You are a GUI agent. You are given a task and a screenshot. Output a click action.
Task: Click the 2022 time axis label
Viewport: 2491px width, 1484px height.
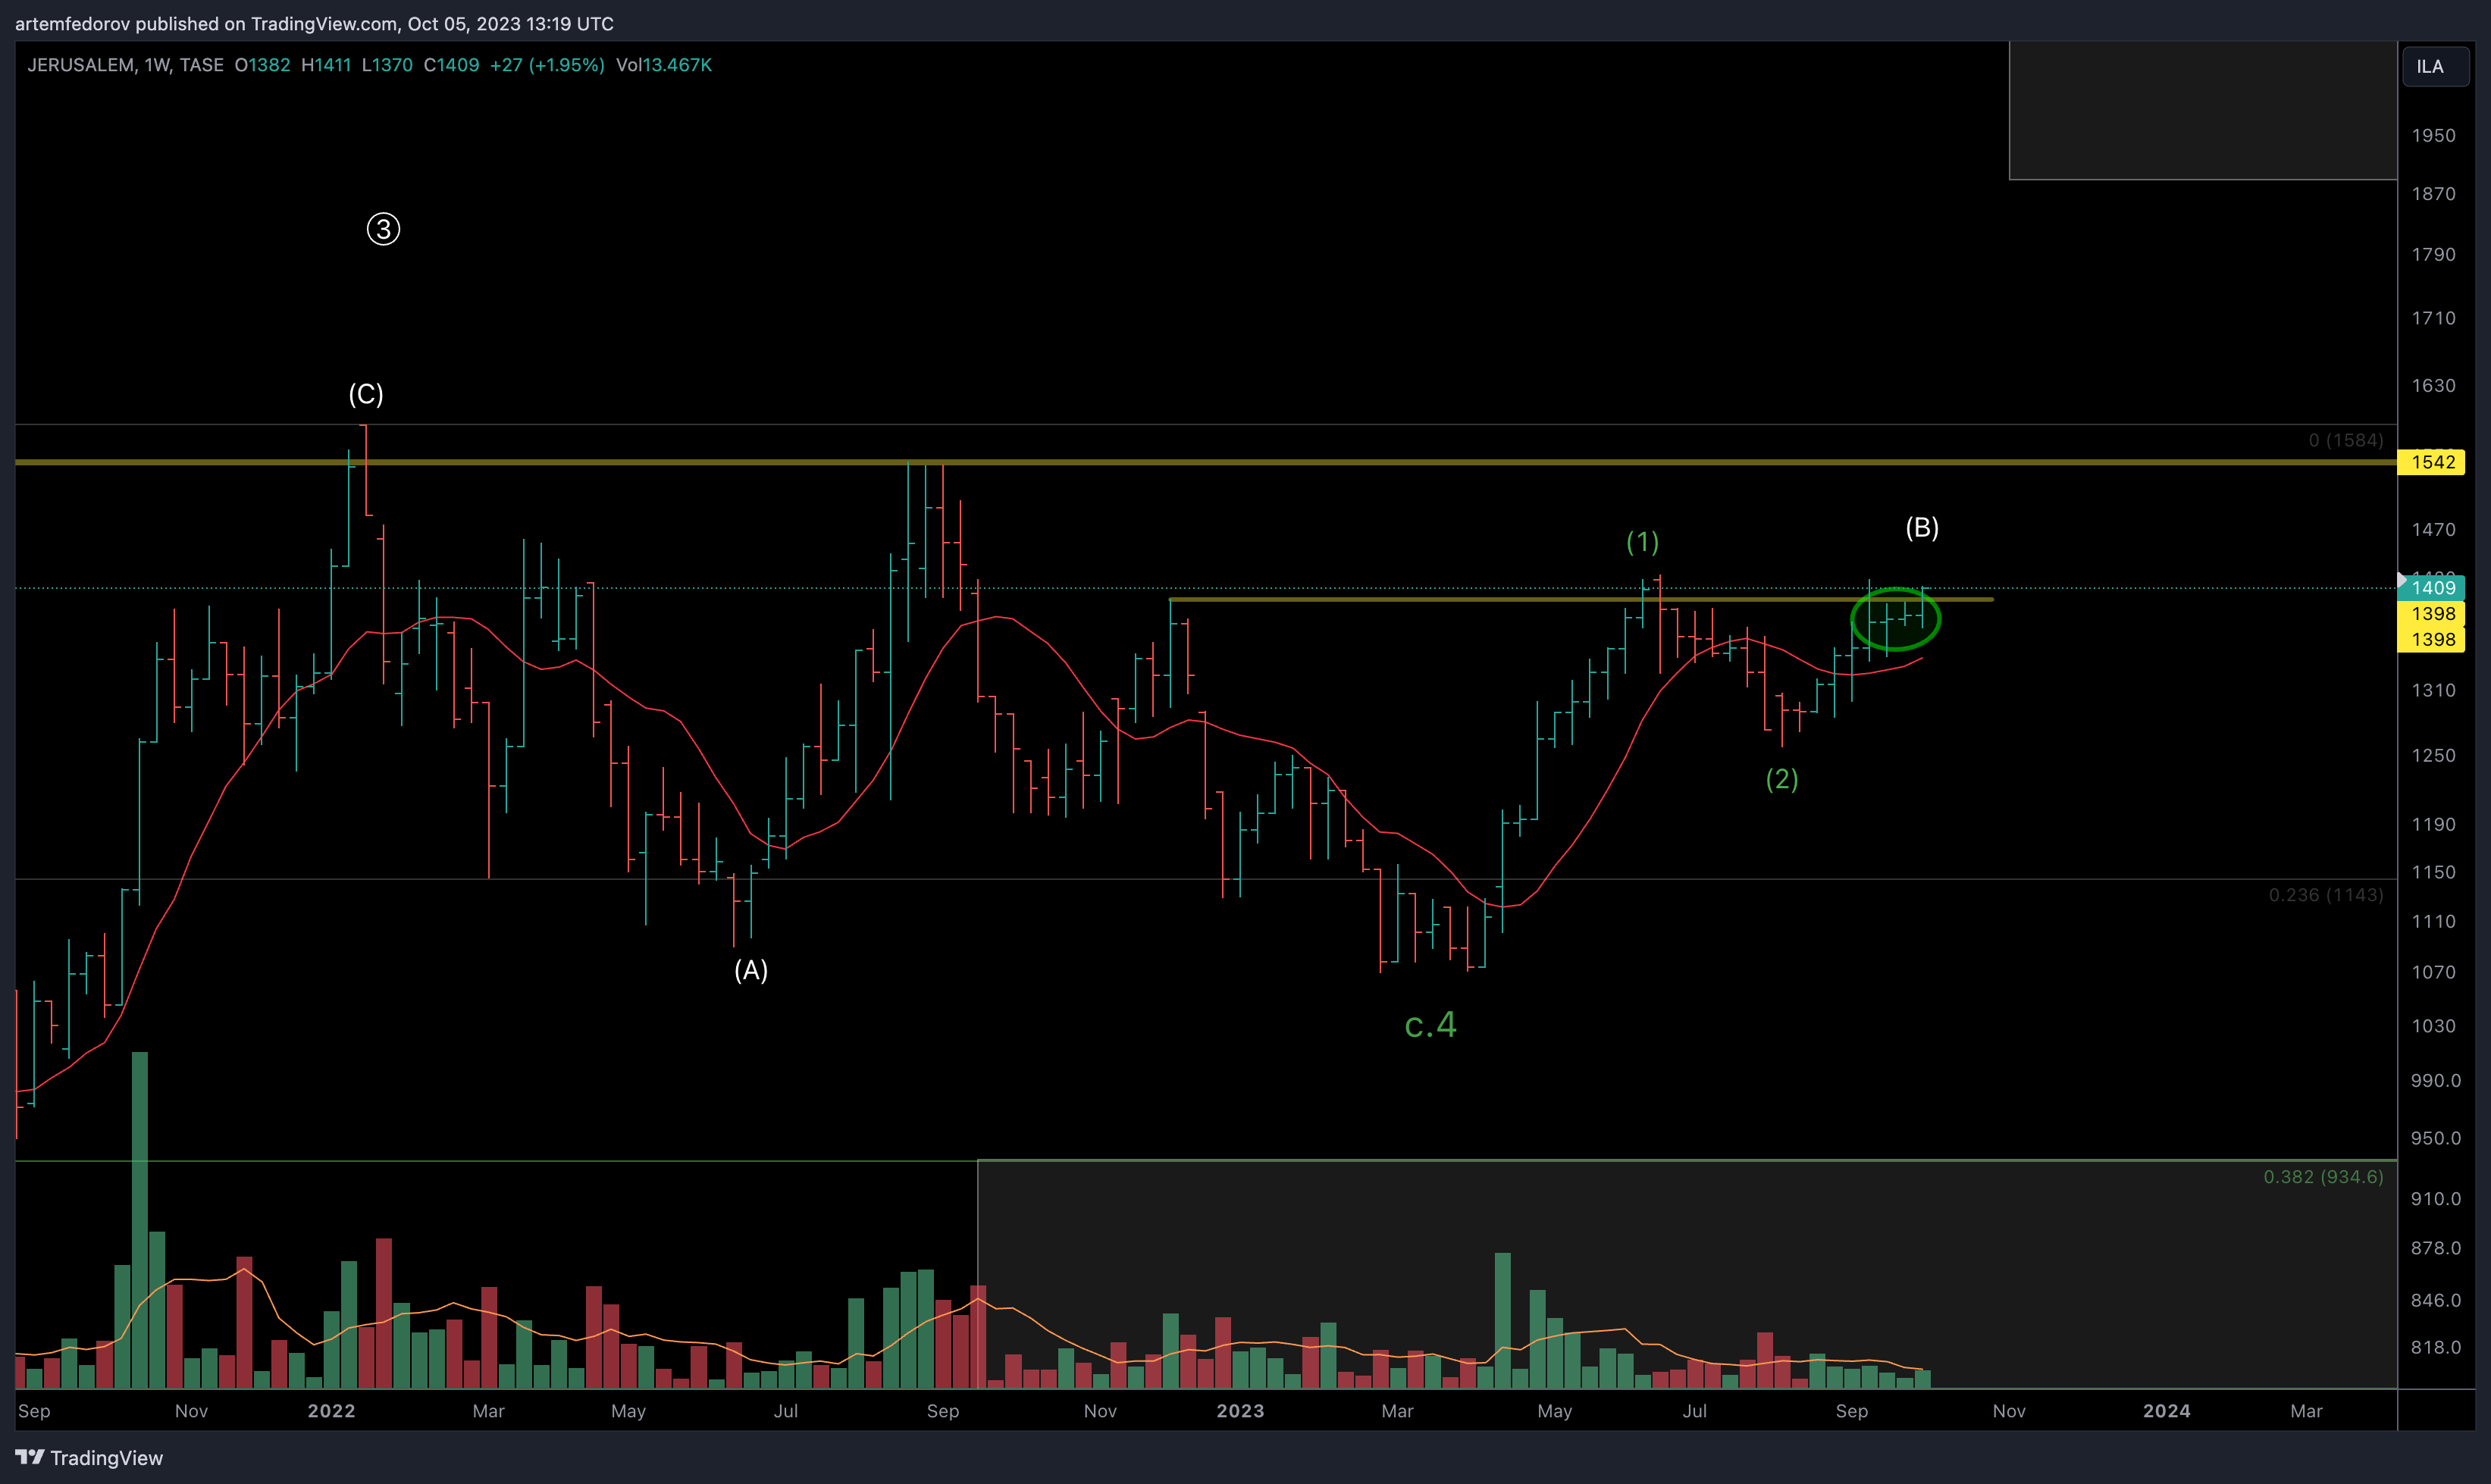[331, 1411]
